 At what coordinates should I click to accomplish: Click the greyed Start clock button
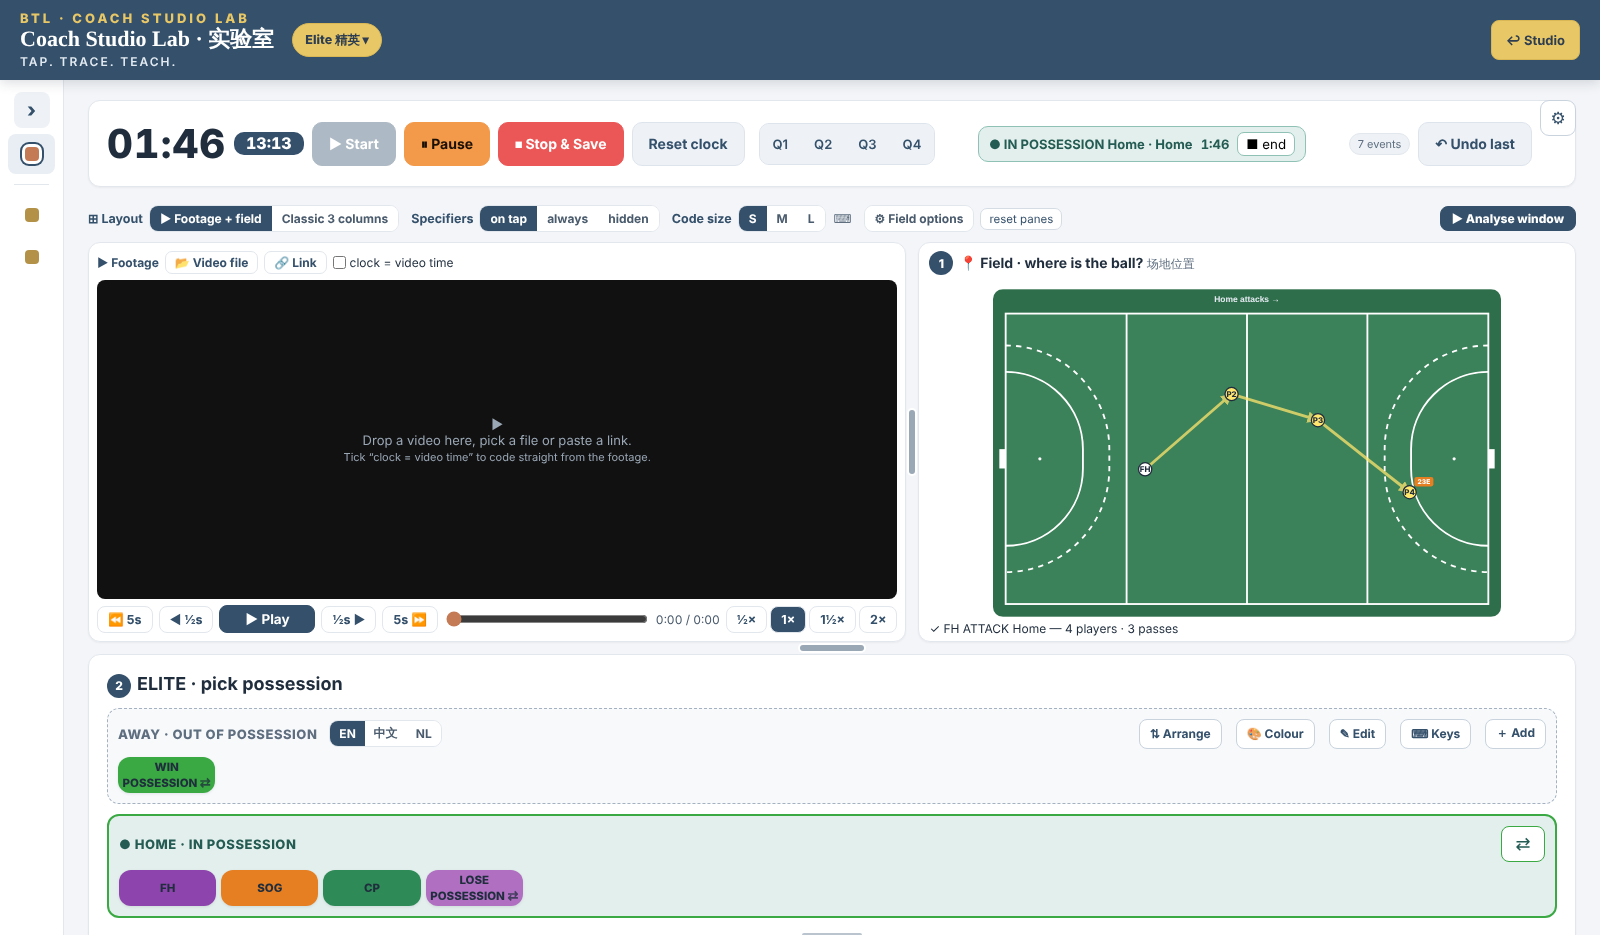354,144
